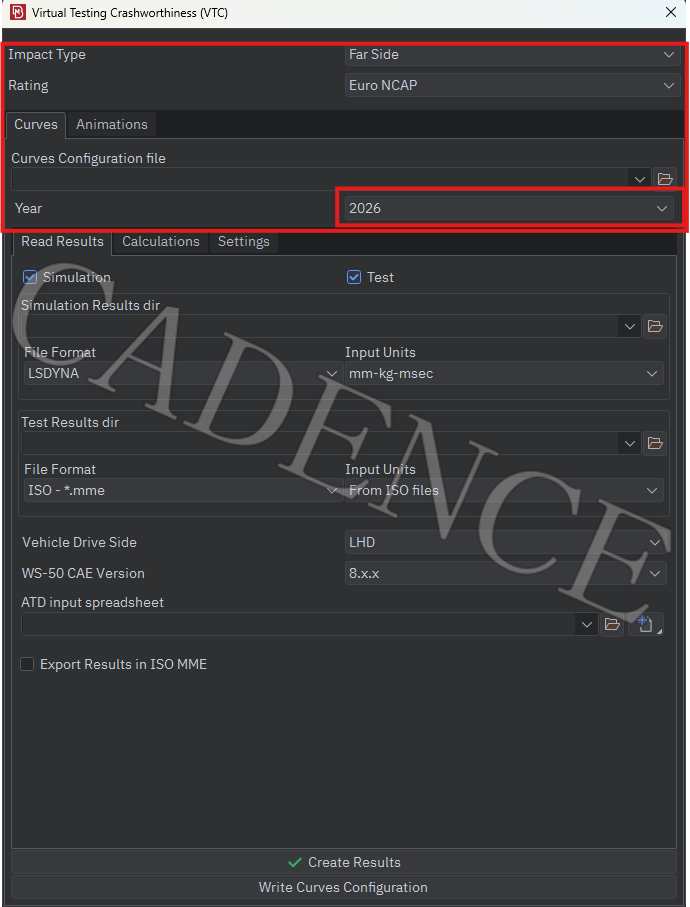Click the Create Results button
The height and width of the screenshot is (907, 690).
click(344, 862)
